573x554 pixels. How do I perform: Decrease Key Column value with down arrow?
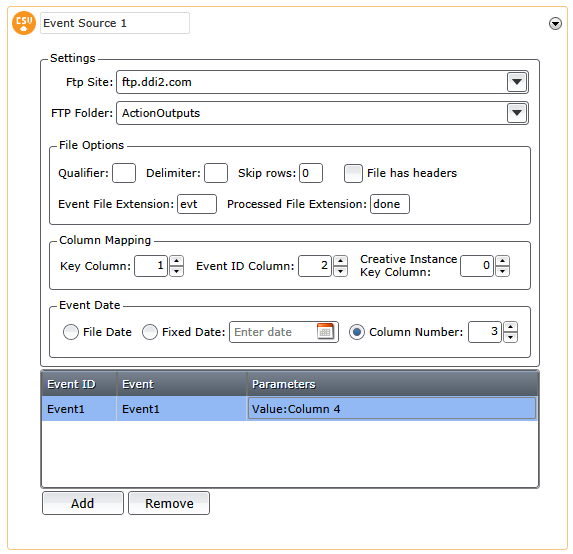177,271
